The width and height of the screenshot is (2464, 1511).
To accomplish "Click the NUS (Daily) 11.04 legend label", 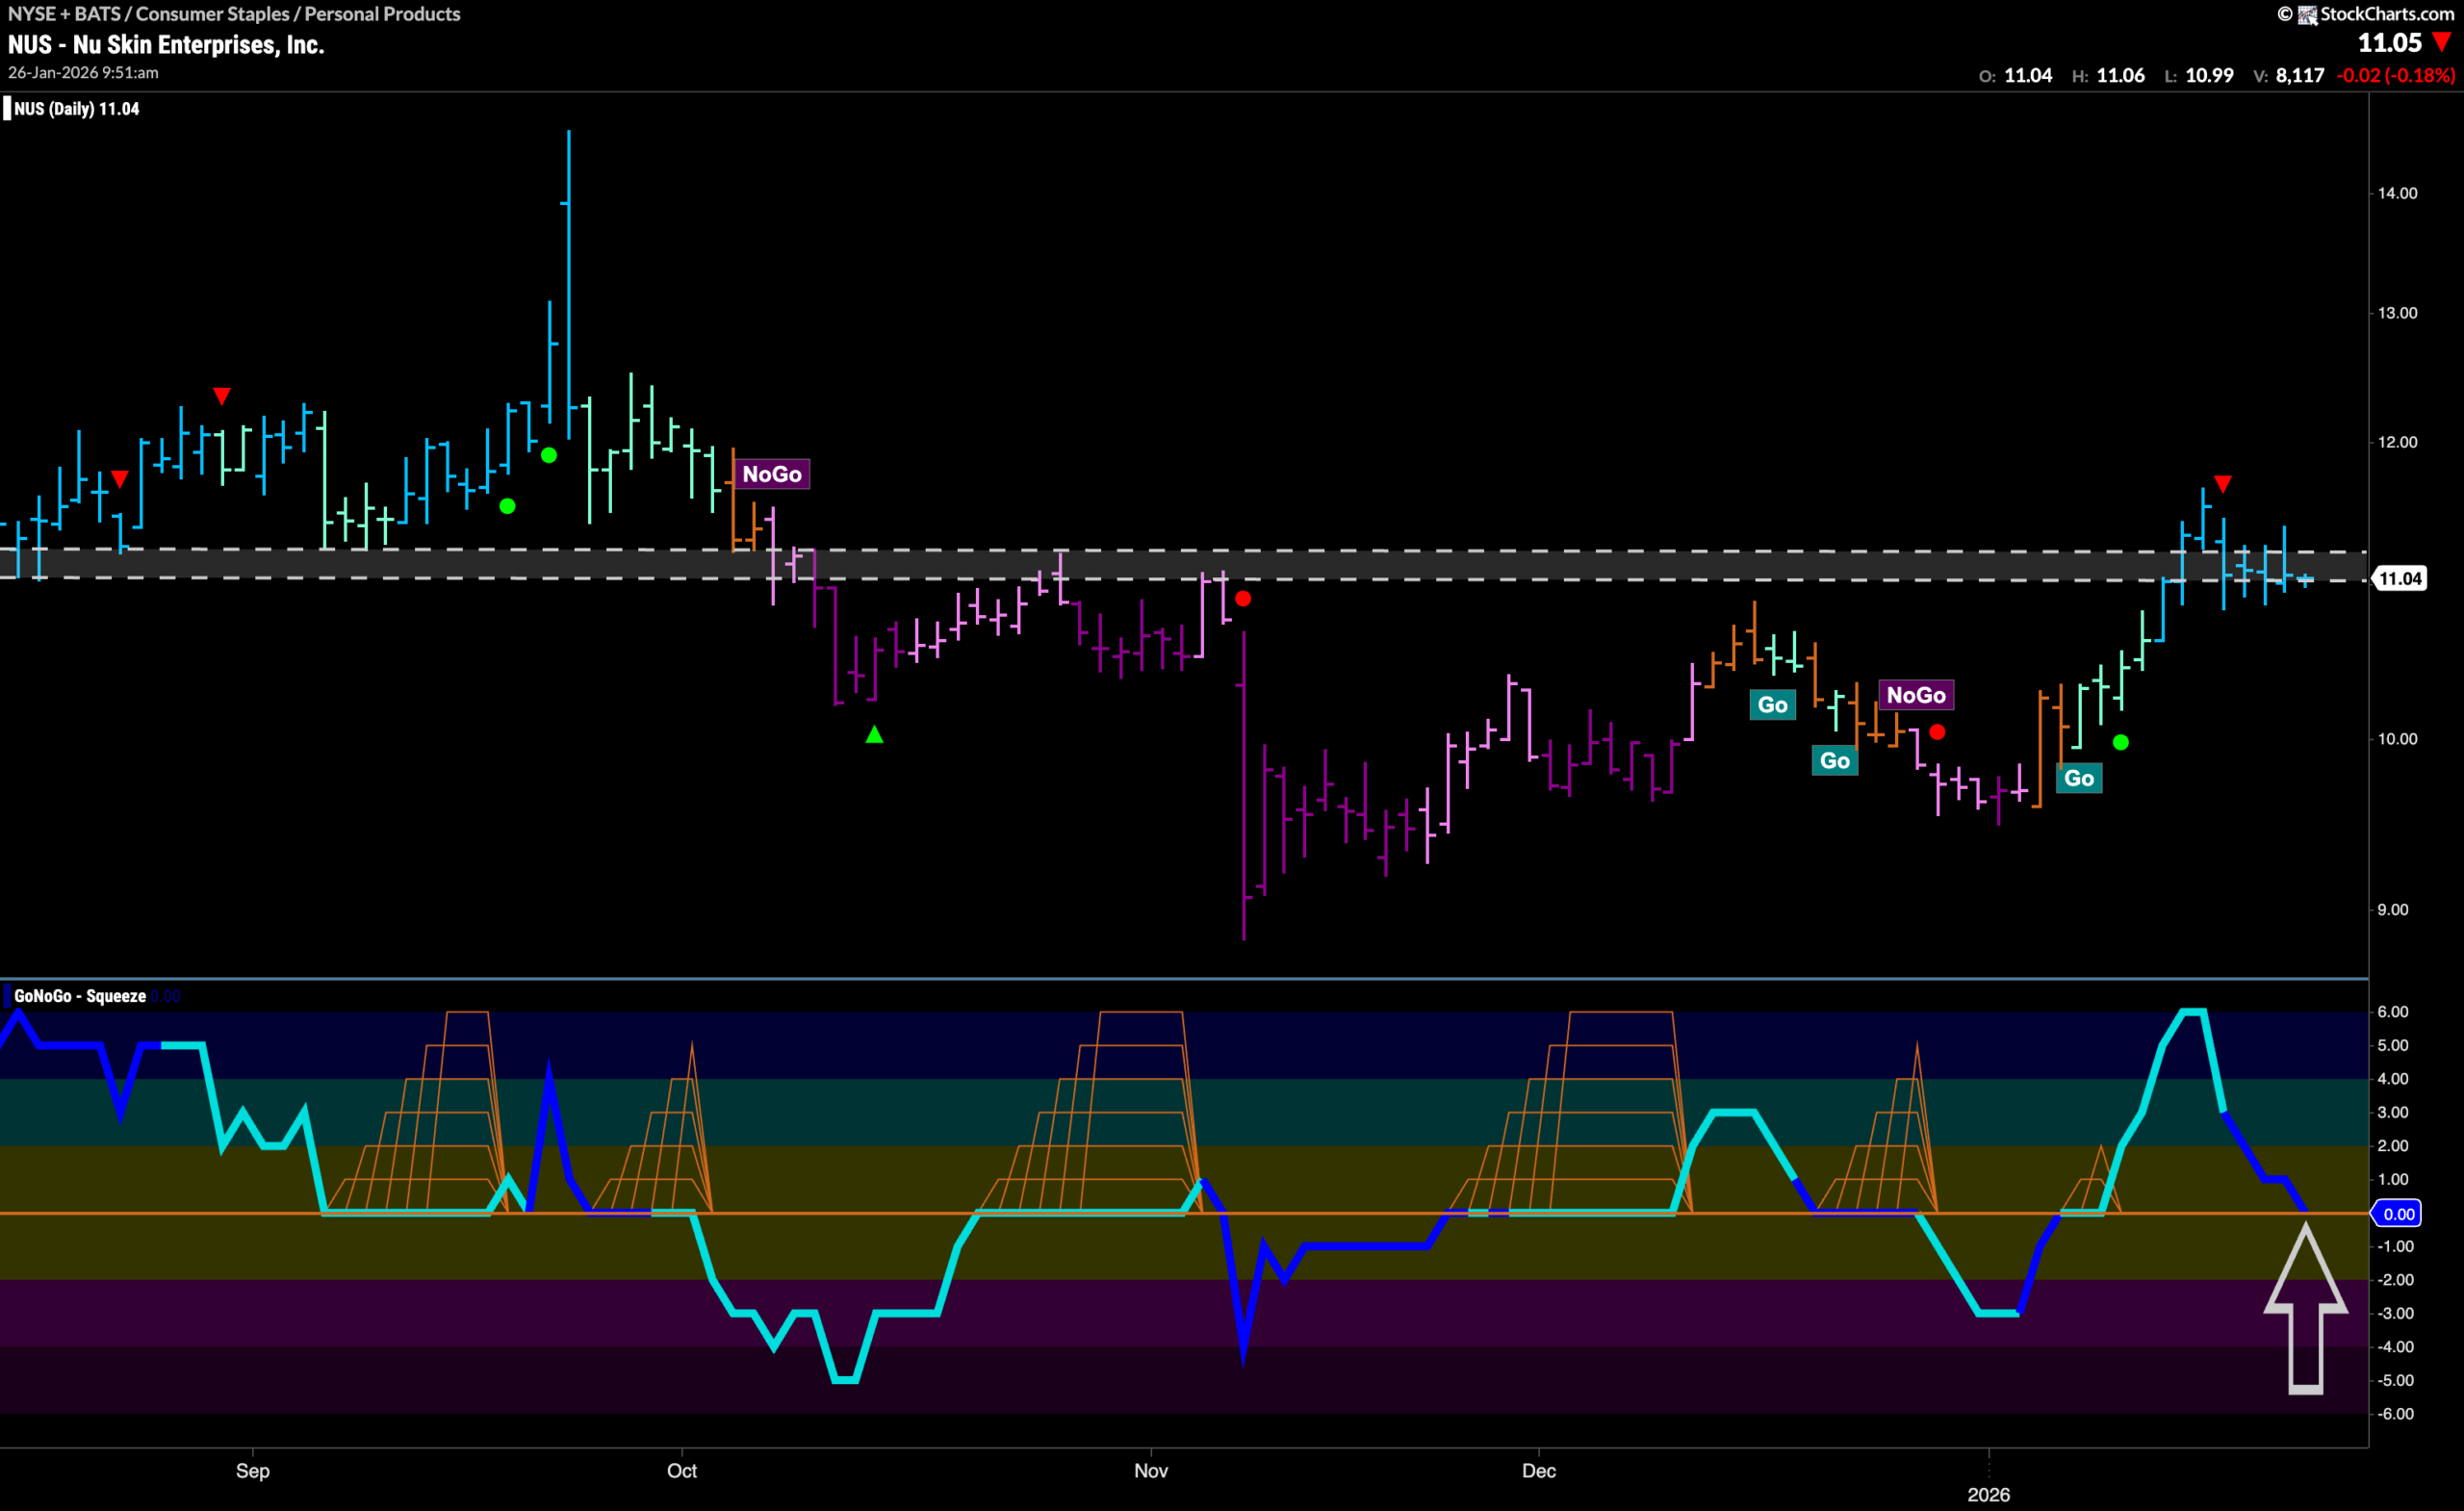I will [77, 109].
